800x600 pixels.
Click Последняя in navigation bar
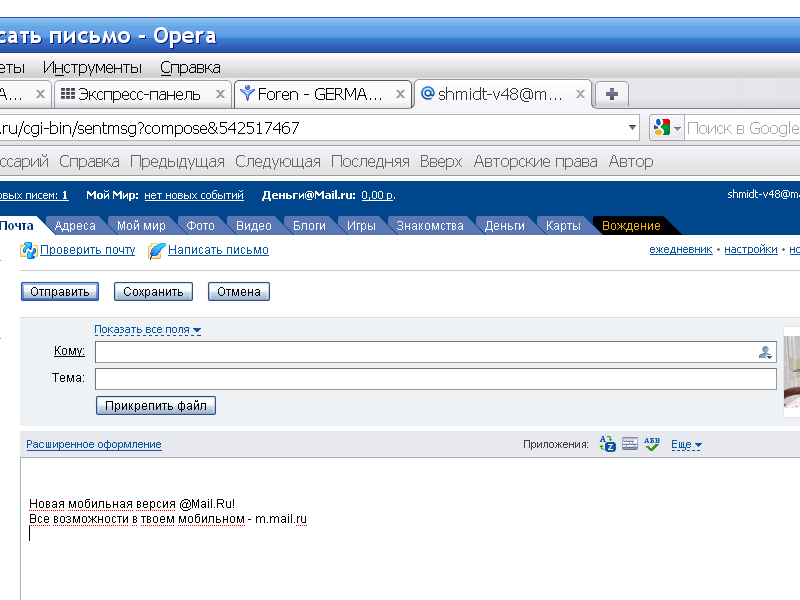[x=370, y=161]
